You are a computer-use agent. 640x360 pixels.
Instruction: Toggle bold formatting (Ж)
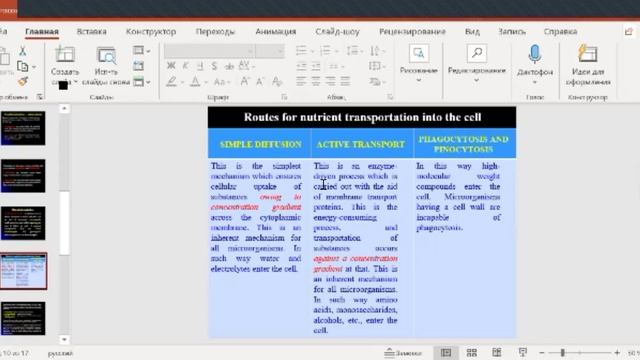pyautogui.click(x=171, y=66)
